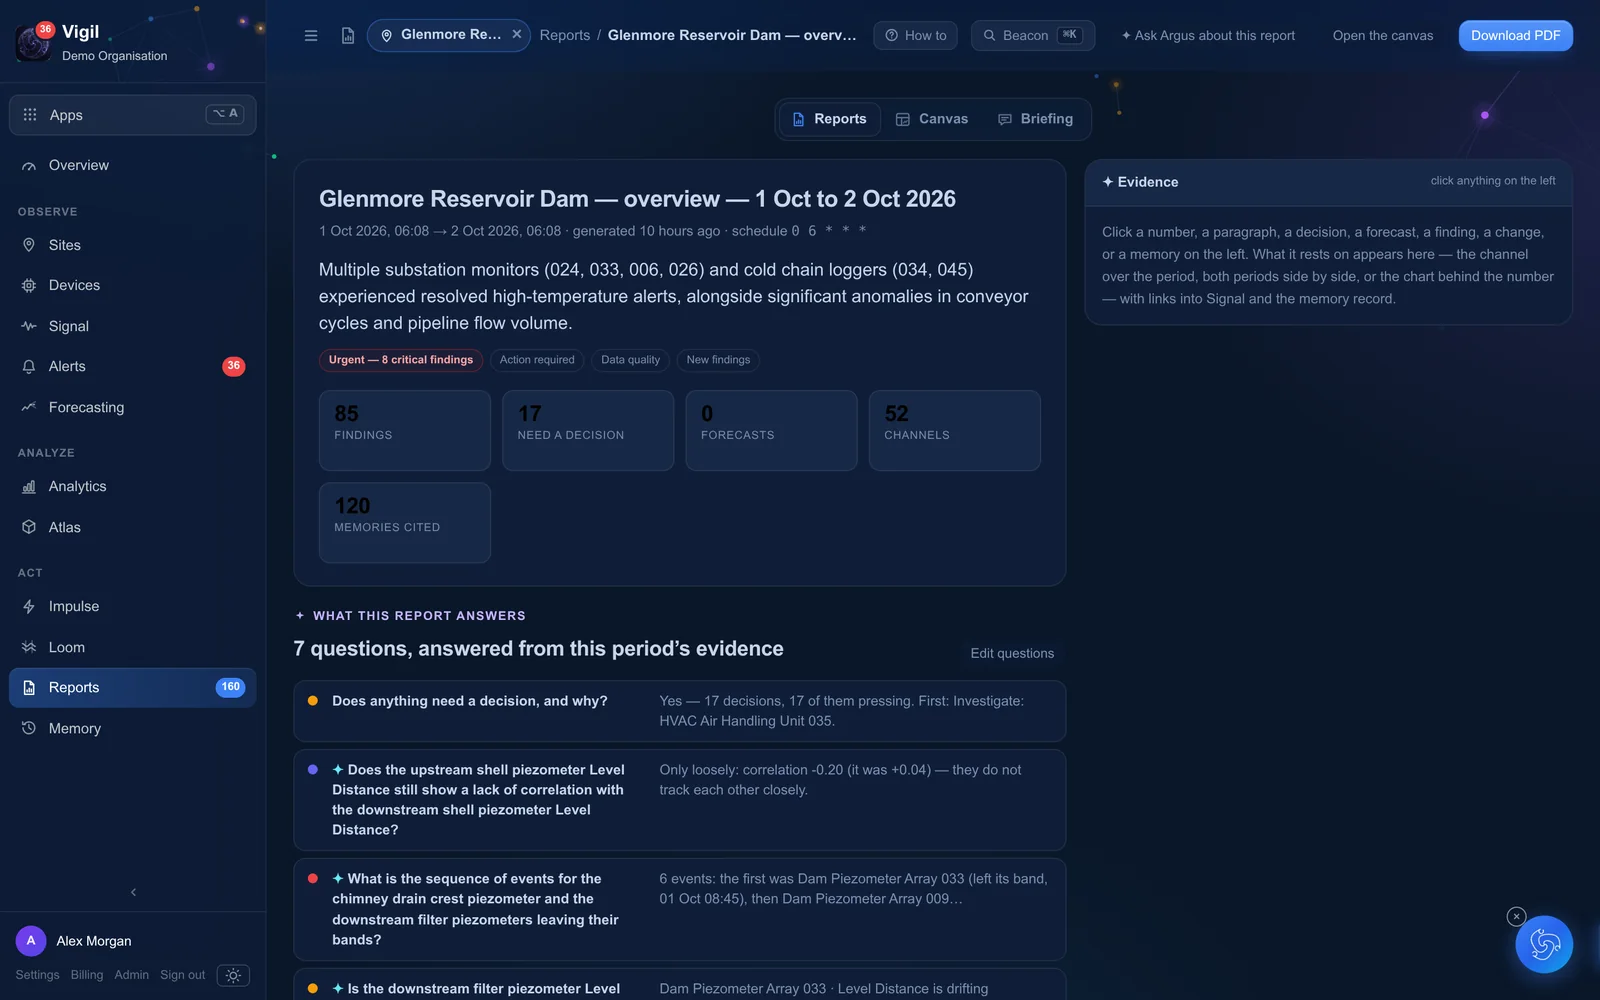Download the report as PDF

[x=1515, y=36]
